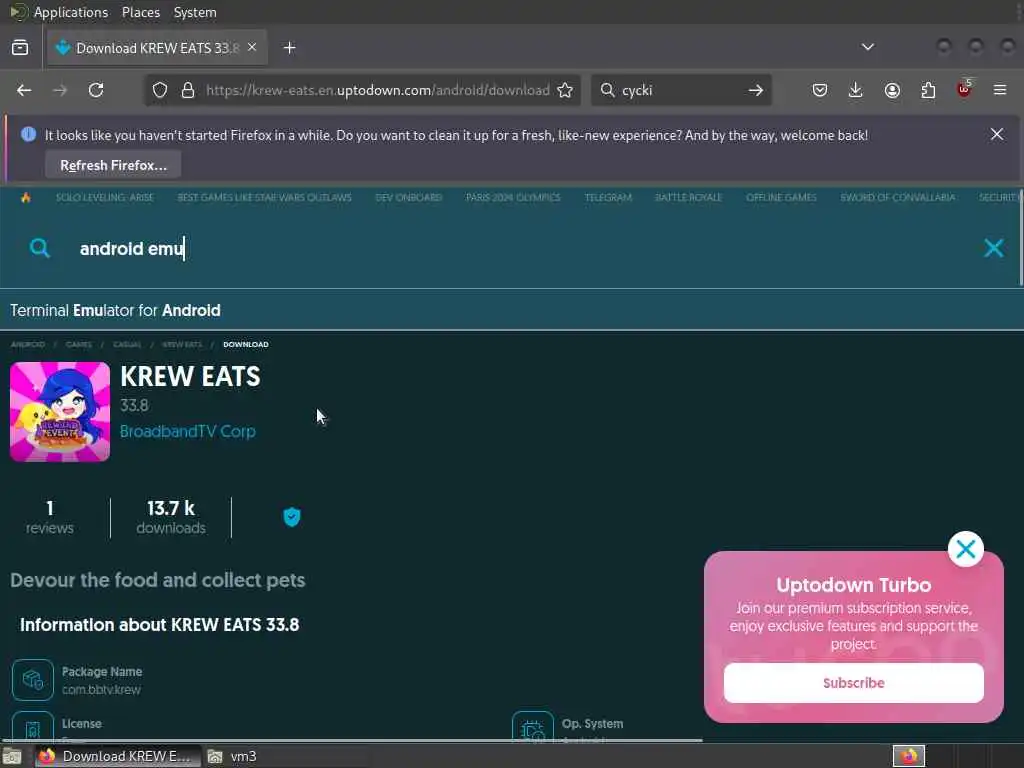Open Paris 2024 Olympics trending link
The height and width of the screenshot is (768, 1024).
(513, 197)
